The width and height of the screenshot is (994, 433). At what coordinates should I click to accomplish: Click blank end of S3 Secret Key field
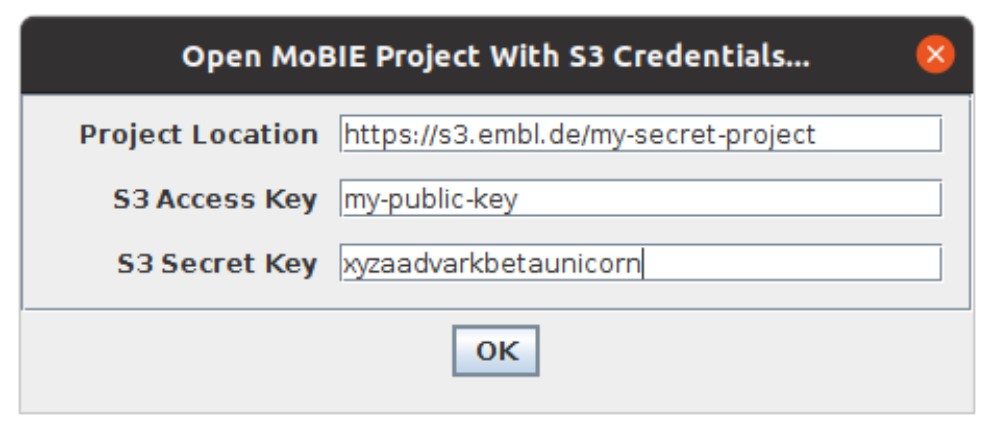(x=791, y=262)
